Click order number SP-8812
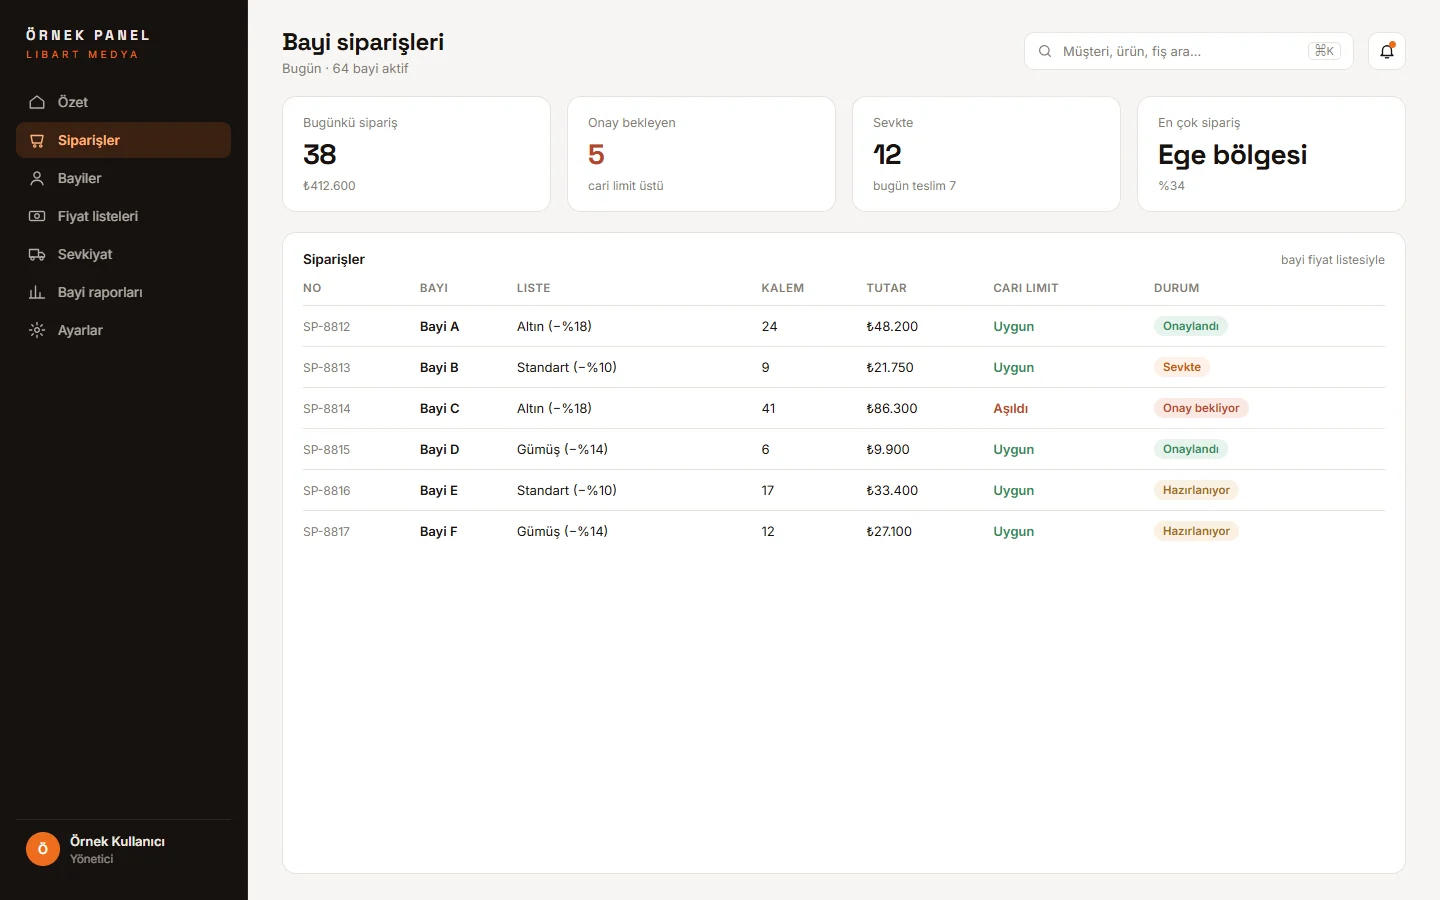The width and height of the screenshot is (1440, 900). (326, 327)
